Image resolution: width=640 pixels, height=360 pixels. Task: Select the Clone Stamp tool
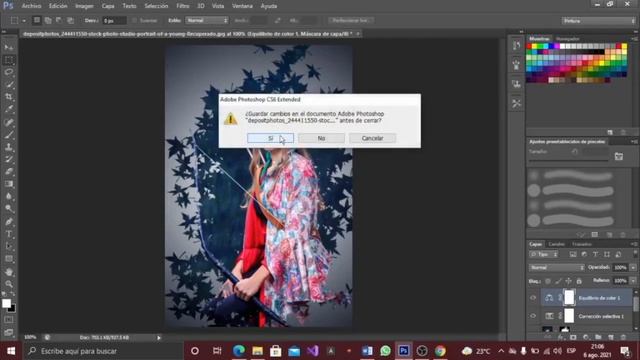pyautogui.click(x=9, y=147)
